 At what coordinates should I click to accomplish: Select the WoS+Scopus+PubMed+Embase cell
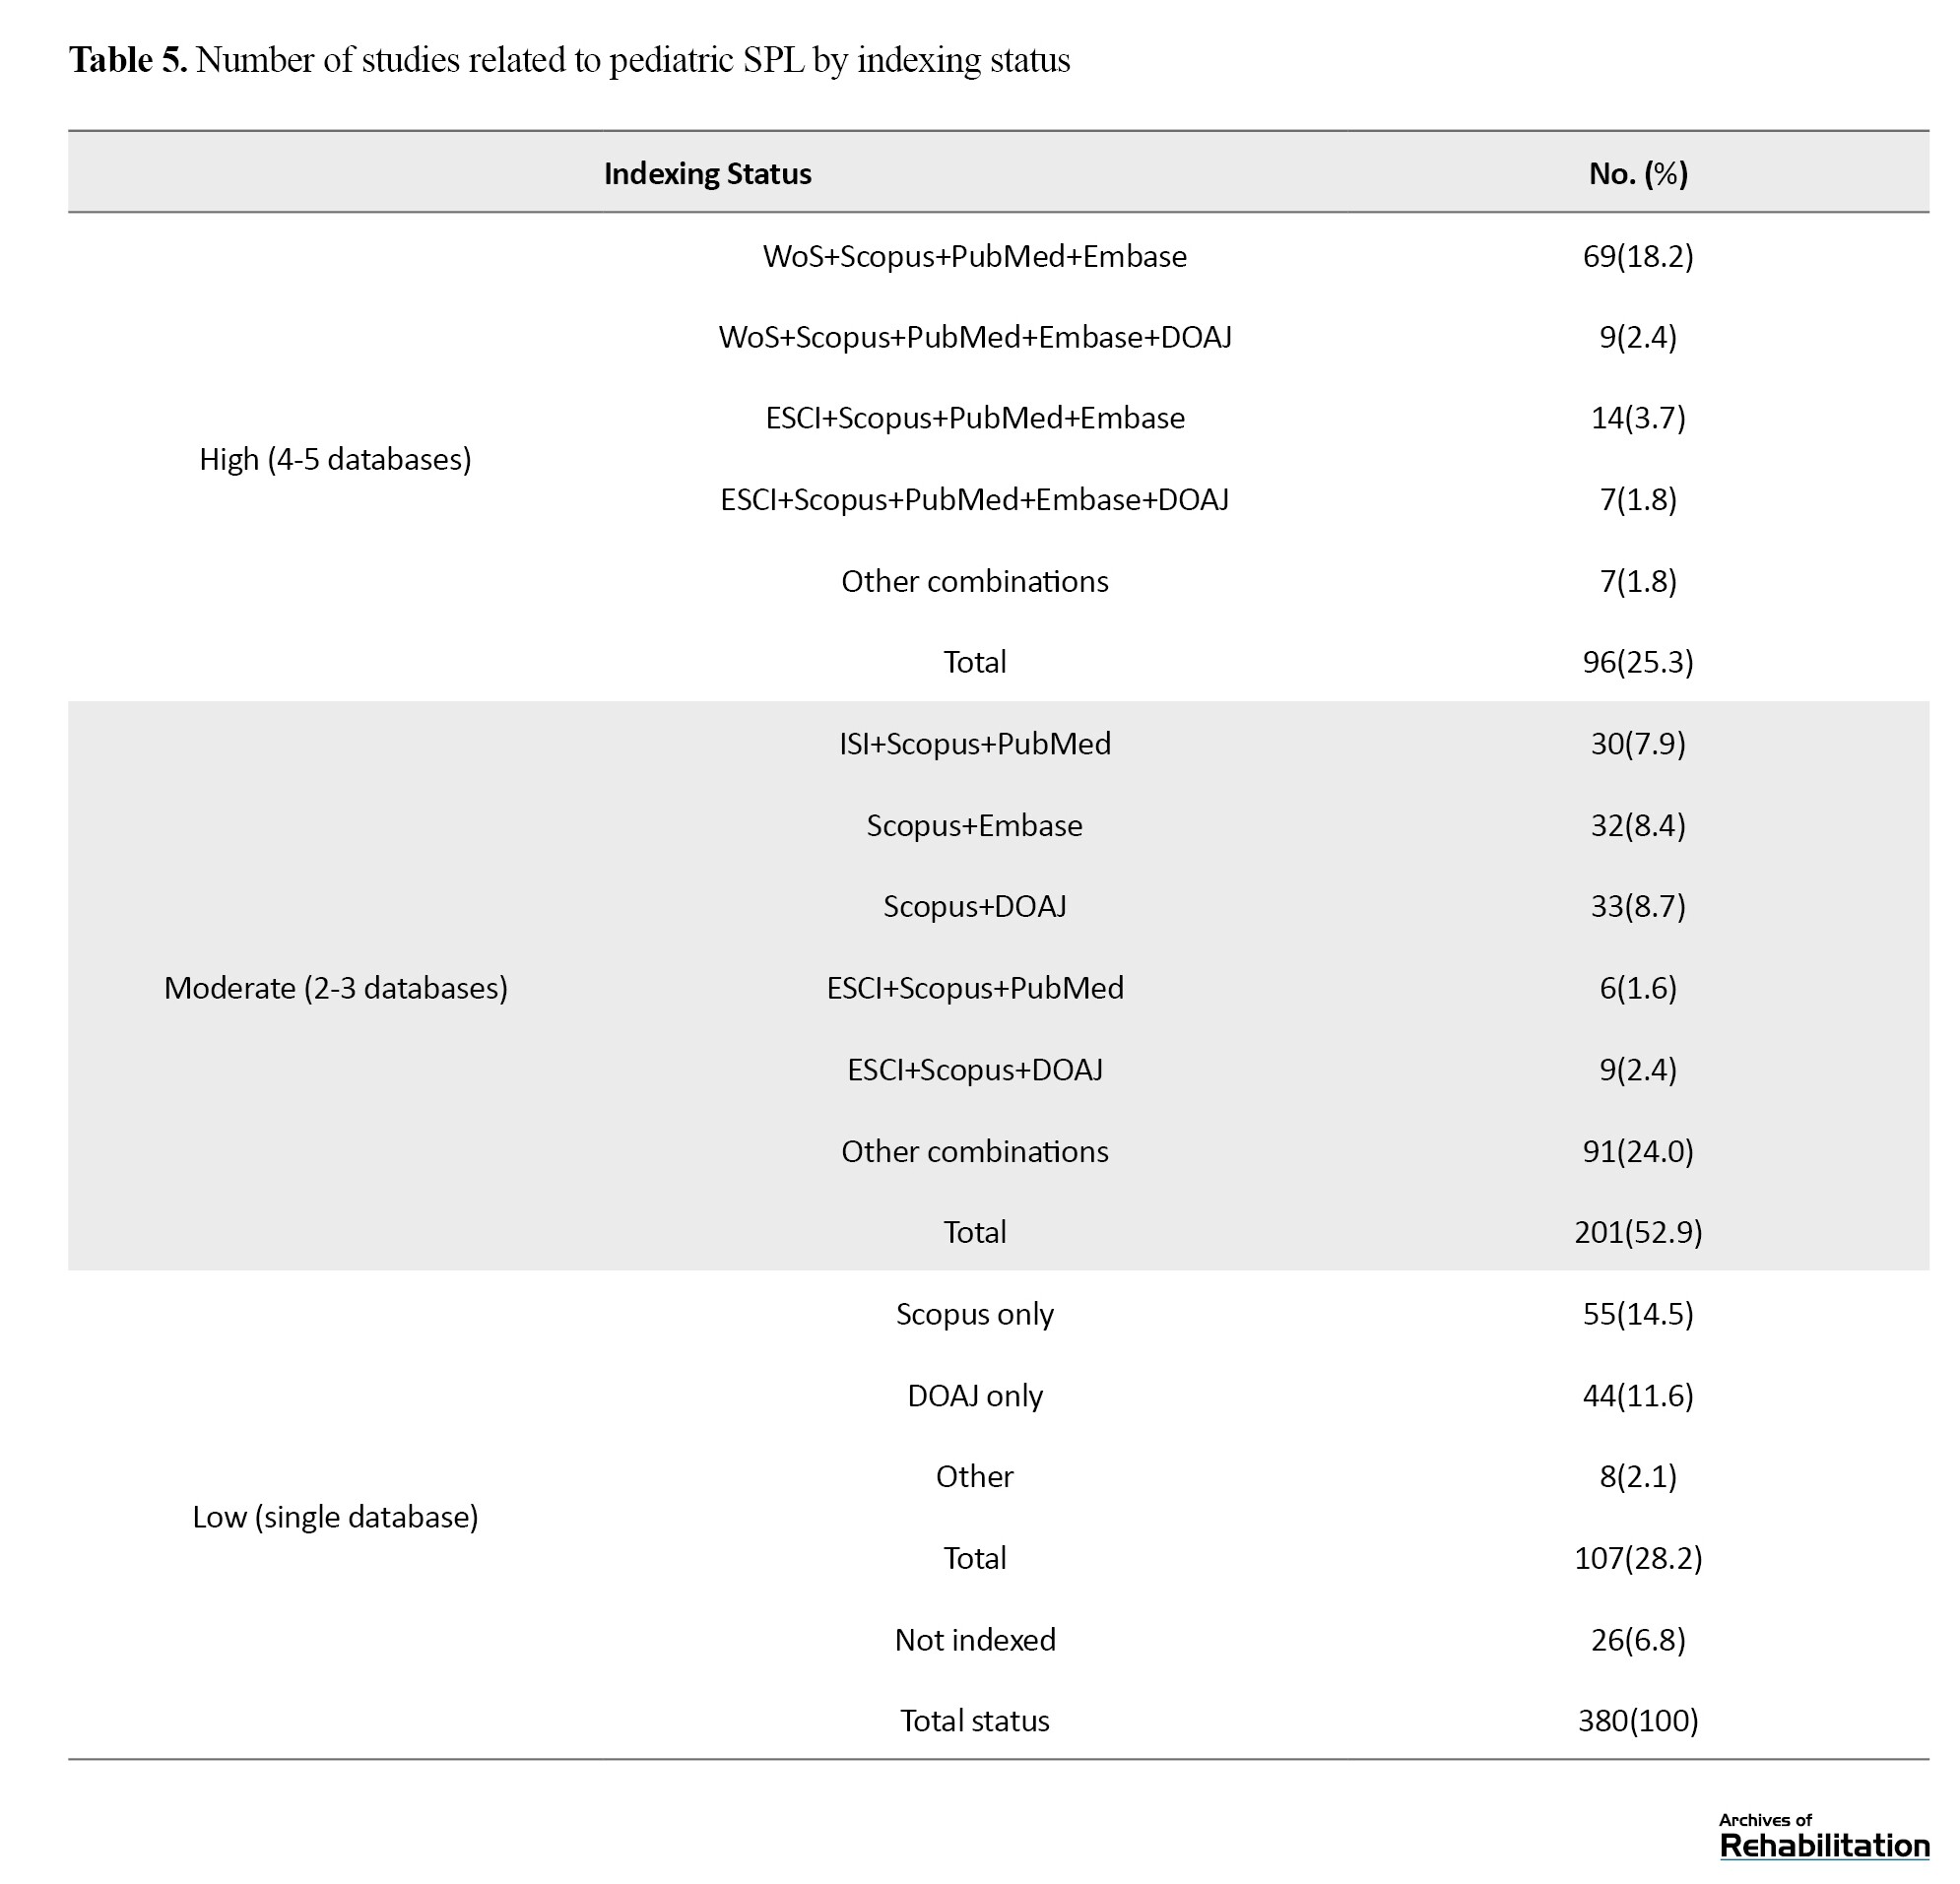click(x=975, y=256)
